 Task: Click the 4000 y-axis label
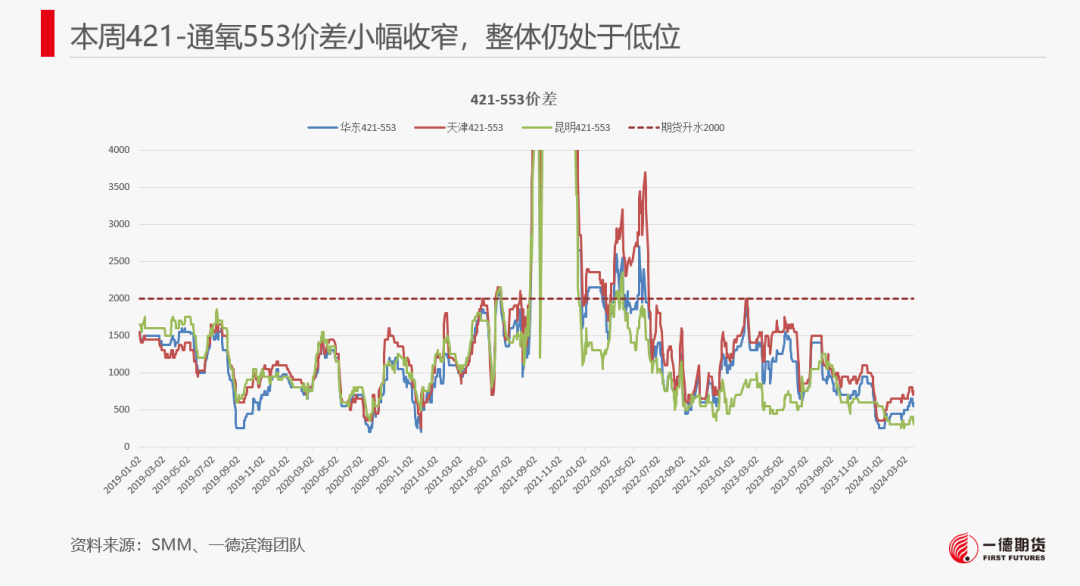pyautogui.click(x=119, y=149)
